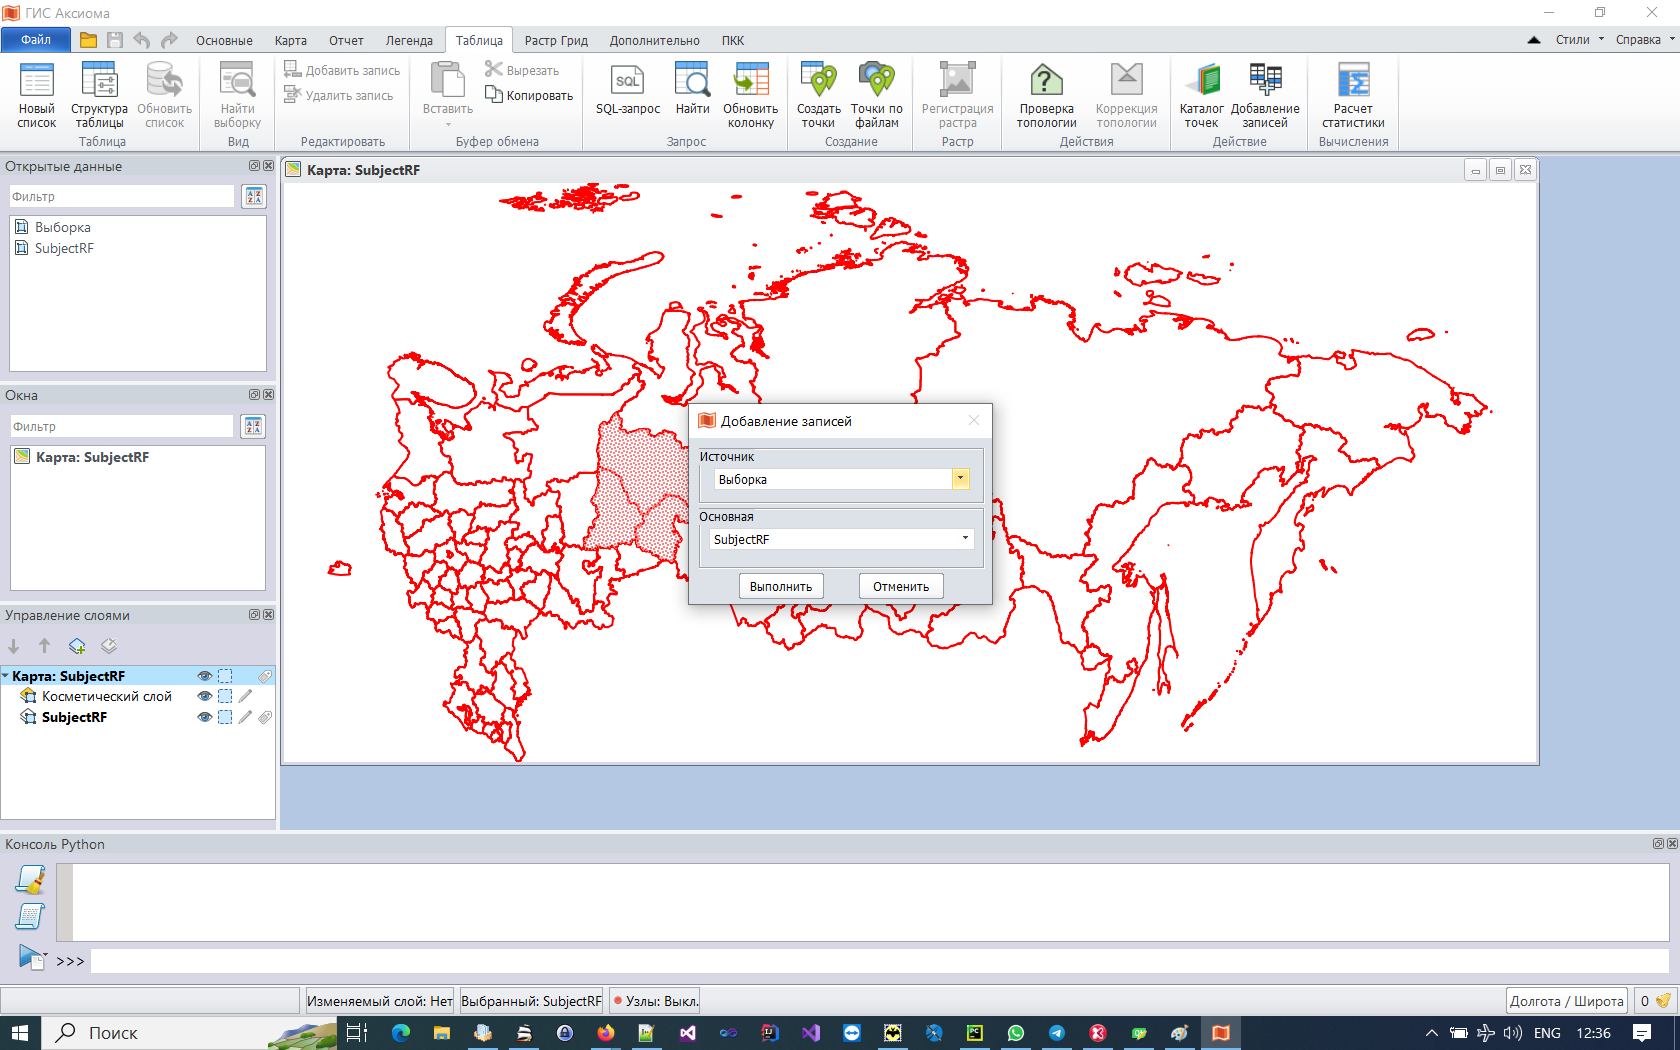Toggle the Узлы: Выкл. snapping indicator

tap(655, 1001)
